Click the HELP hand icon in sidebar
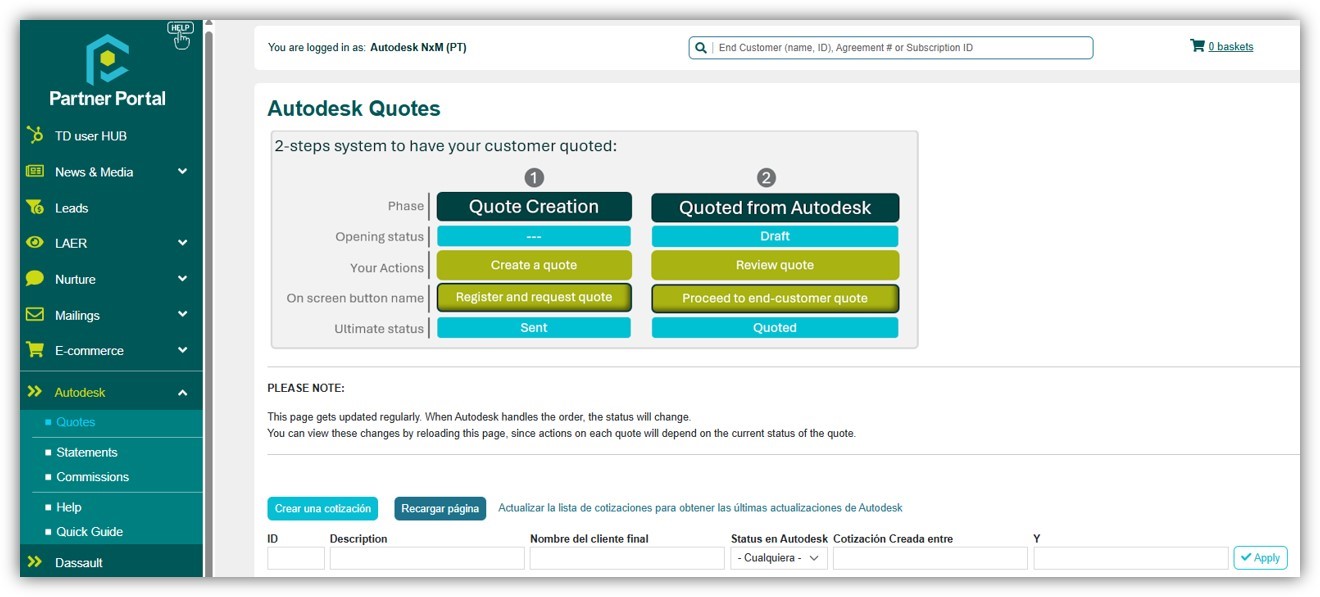Screen dimensions: 1320x597 point(180,35)
